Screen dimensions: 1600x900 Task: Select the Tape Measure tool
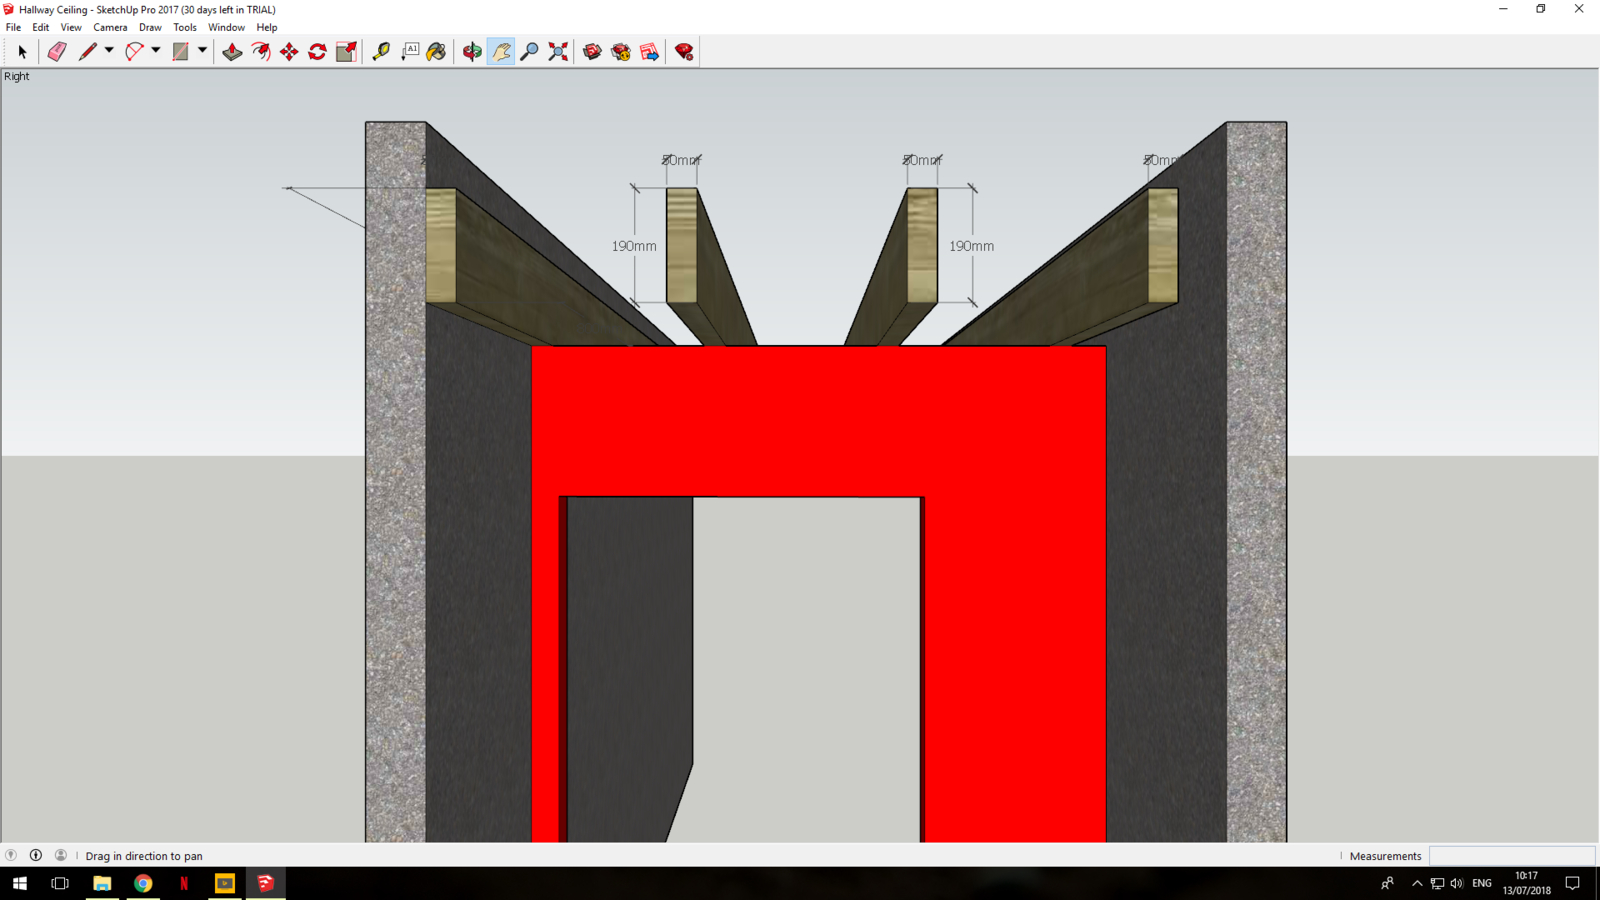381,51
